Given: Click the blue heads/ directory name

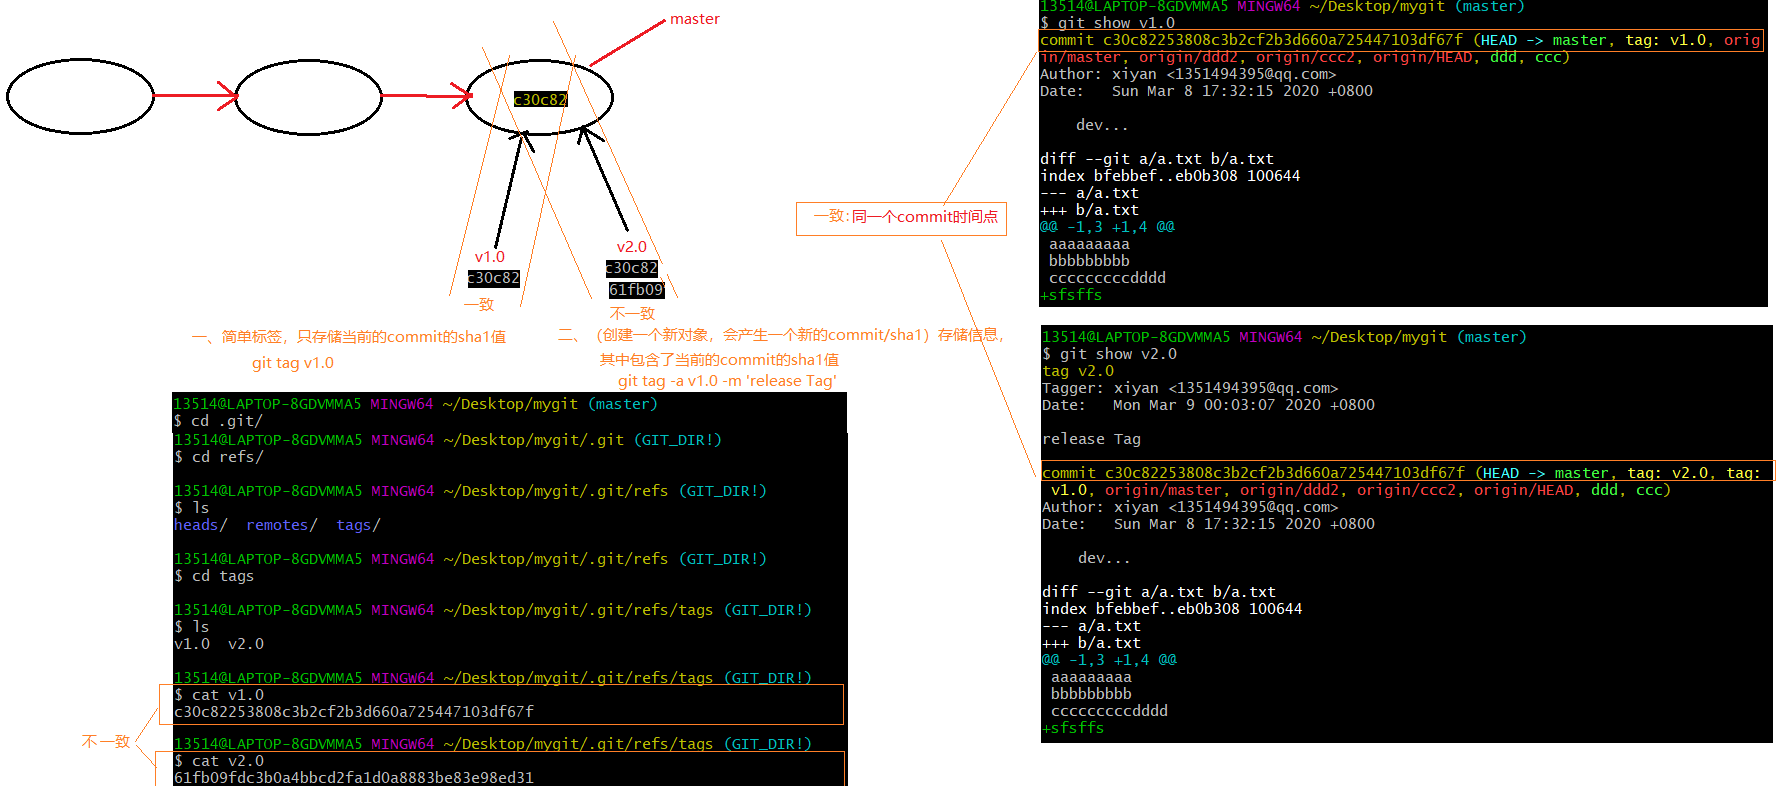Looking at the screenshot, I should pyautogui.click(x=200, y=525).
